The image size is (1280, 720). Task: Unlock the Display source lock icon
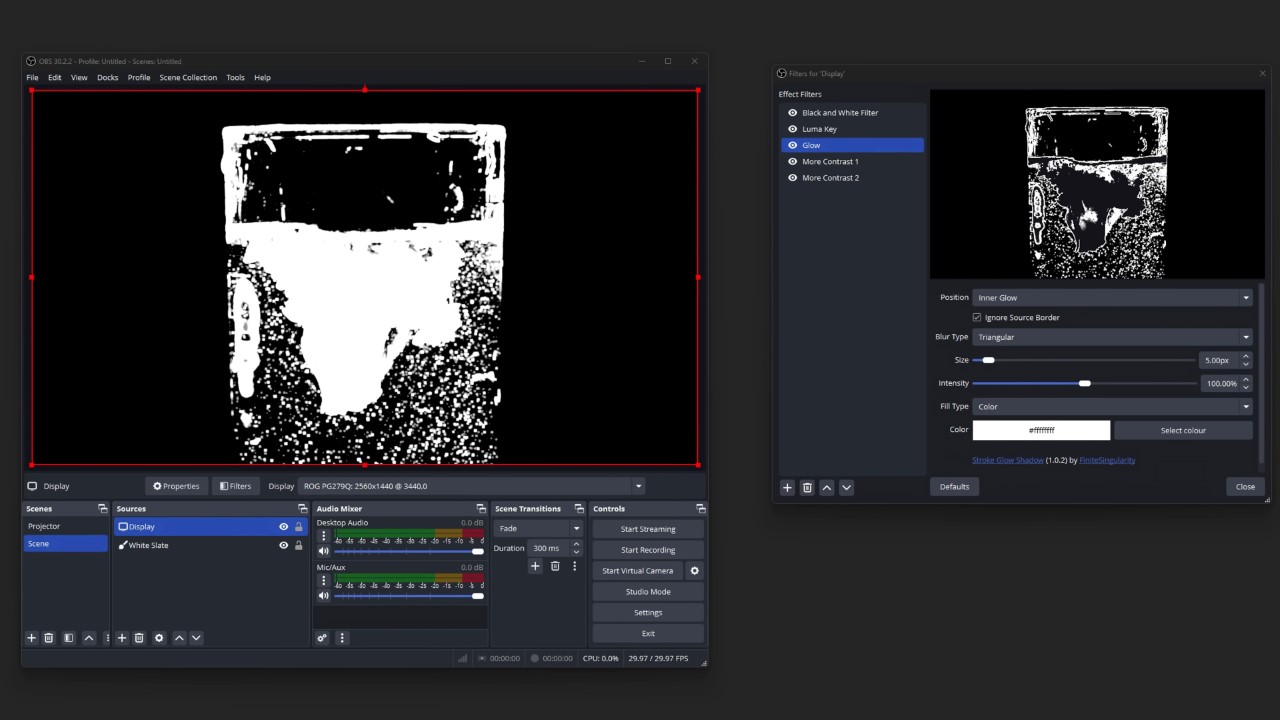298,527
